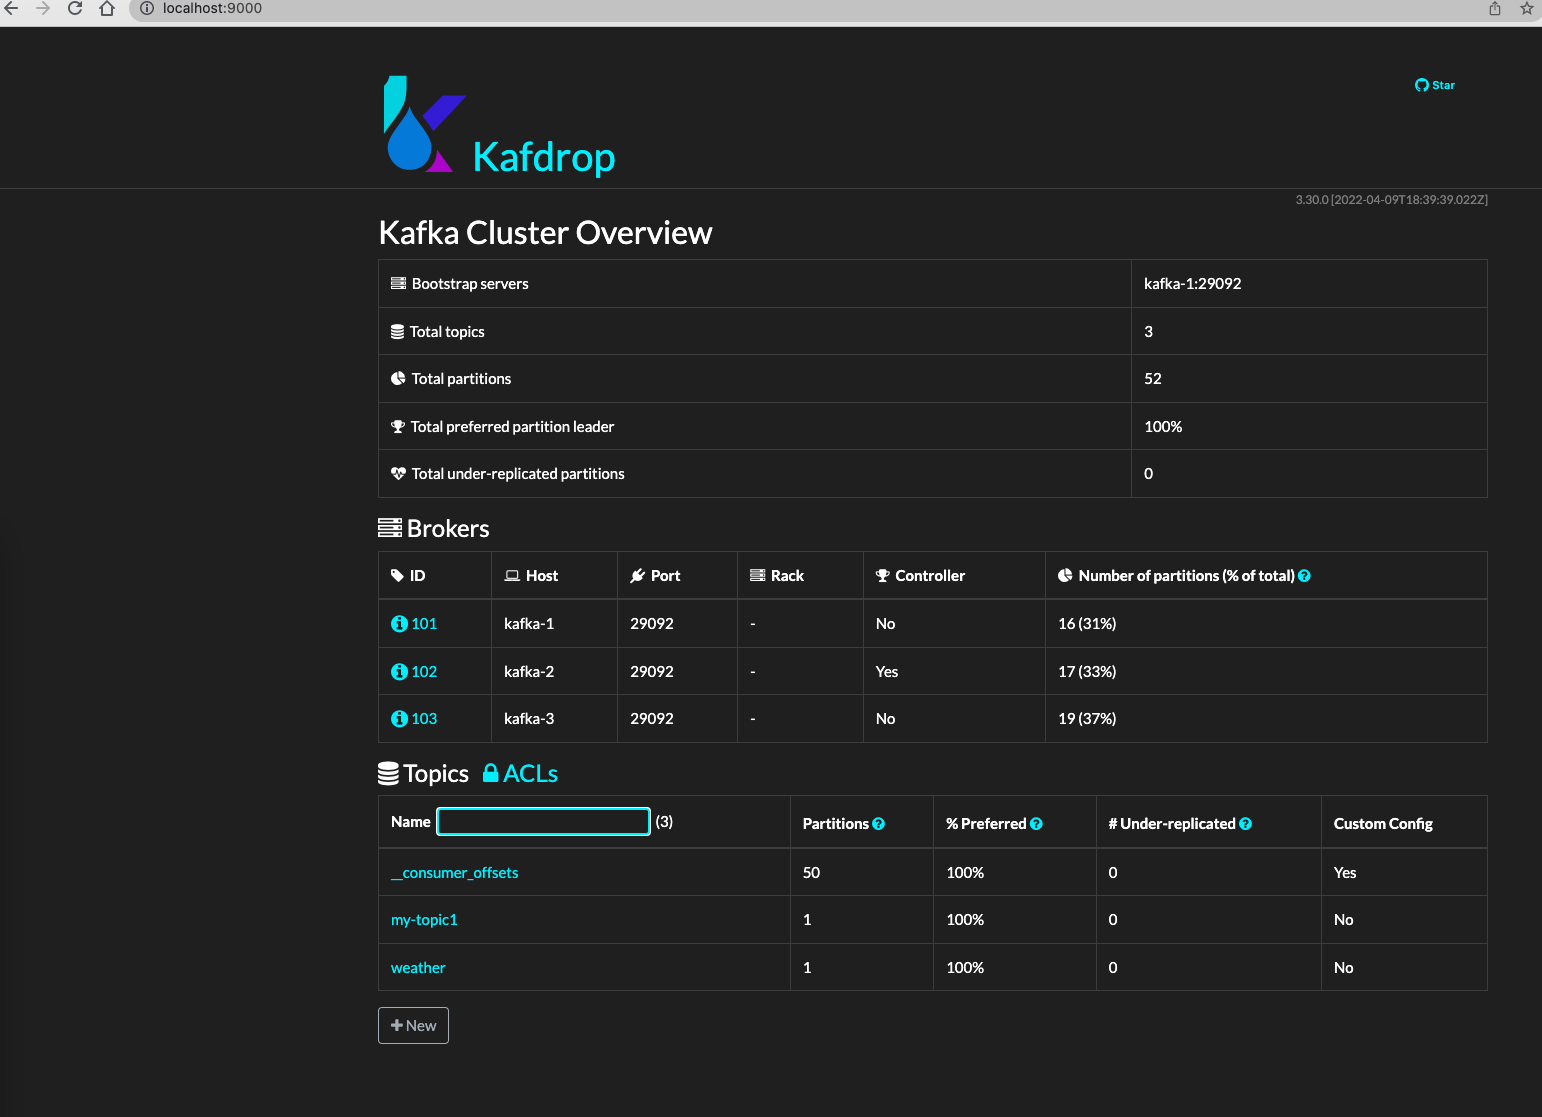The width and height of the screenshot is (1542, 1117).
Task: Click host cell kafka-1 in Brokers
Action: click(529, 624)
